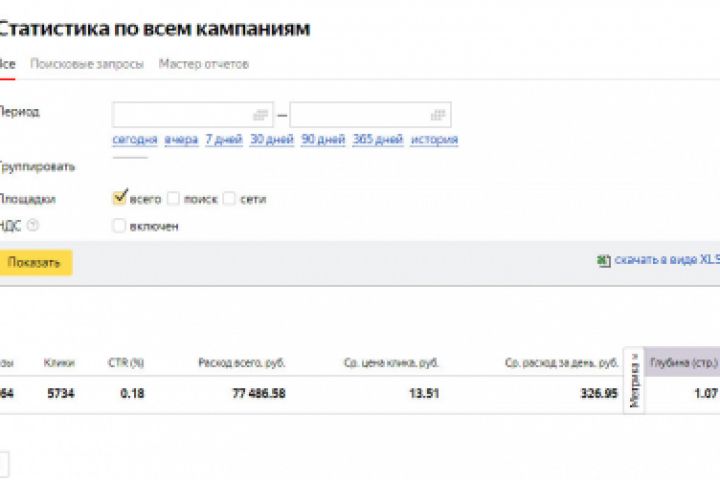Choose the '7 дней' period
Screen dimensions: 720x480
coord(222,140)
